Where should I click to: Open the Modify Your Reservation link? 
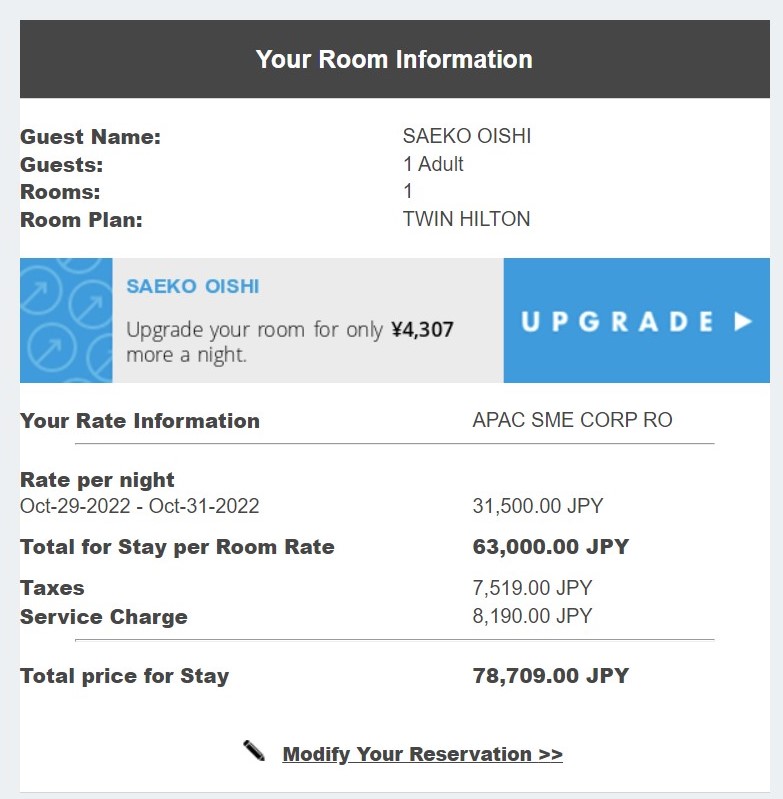click(422, 754)
